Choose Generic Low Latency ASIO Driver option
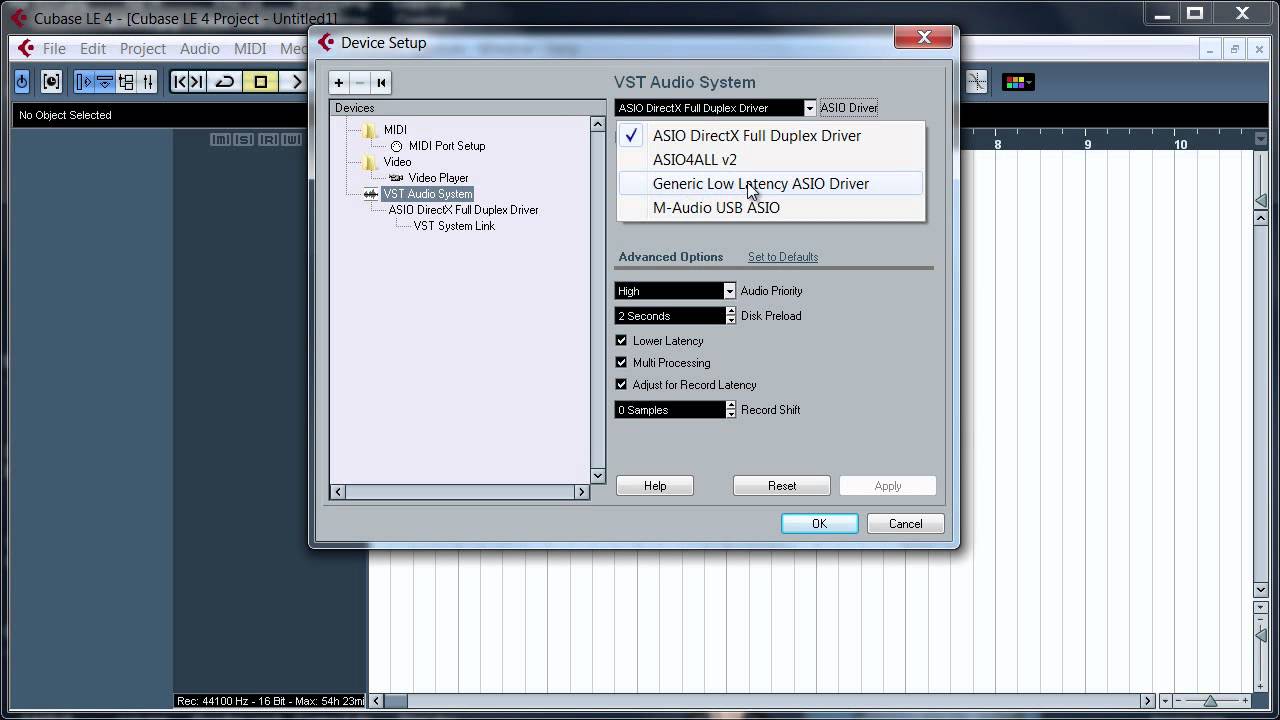The height and width of the screenshot is (720, 1280). tap(771, 184)
